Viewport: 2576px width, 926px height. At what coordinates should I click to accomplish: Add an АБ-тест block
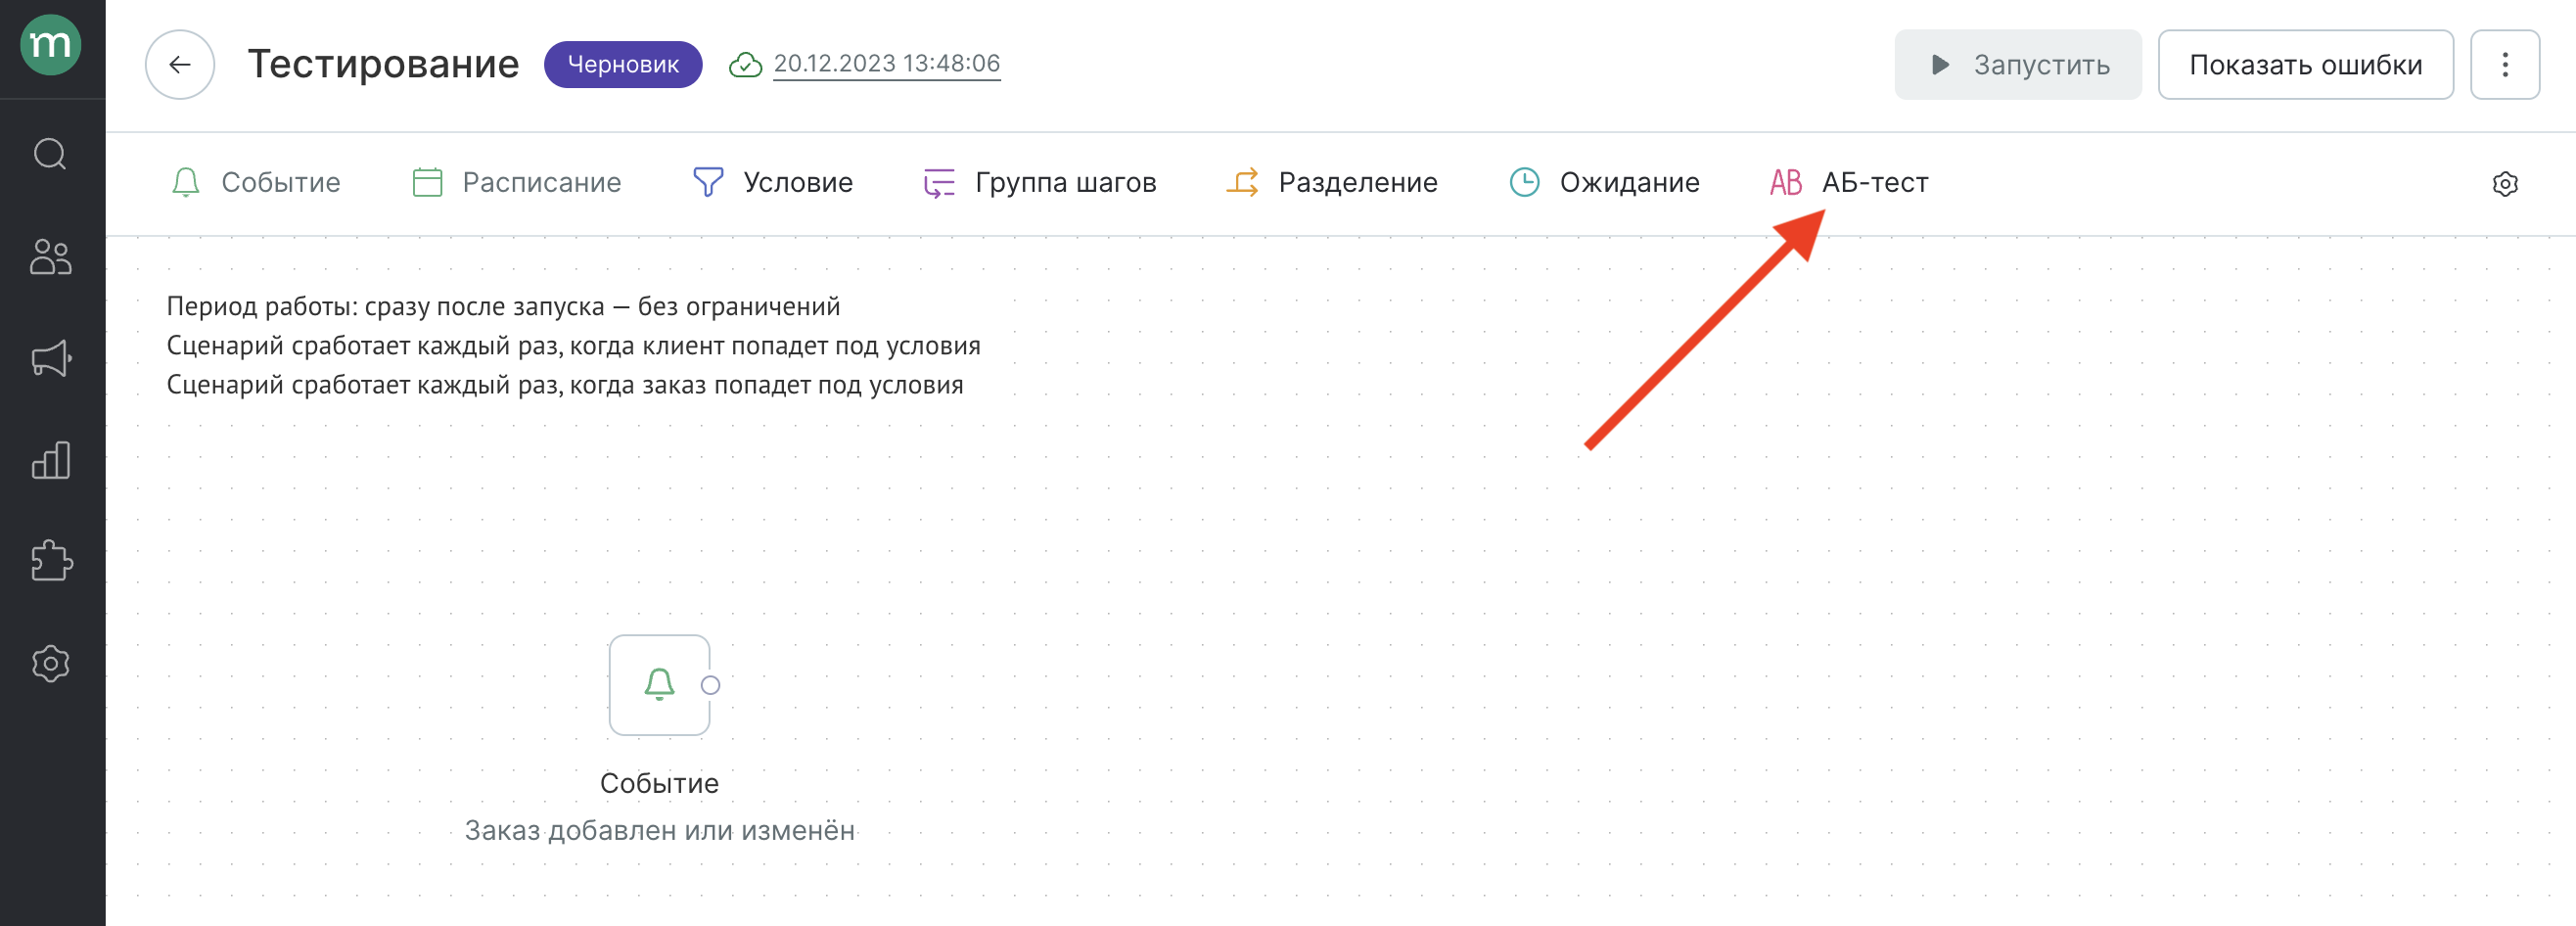pyautogui.click(x=1849, y=182)
